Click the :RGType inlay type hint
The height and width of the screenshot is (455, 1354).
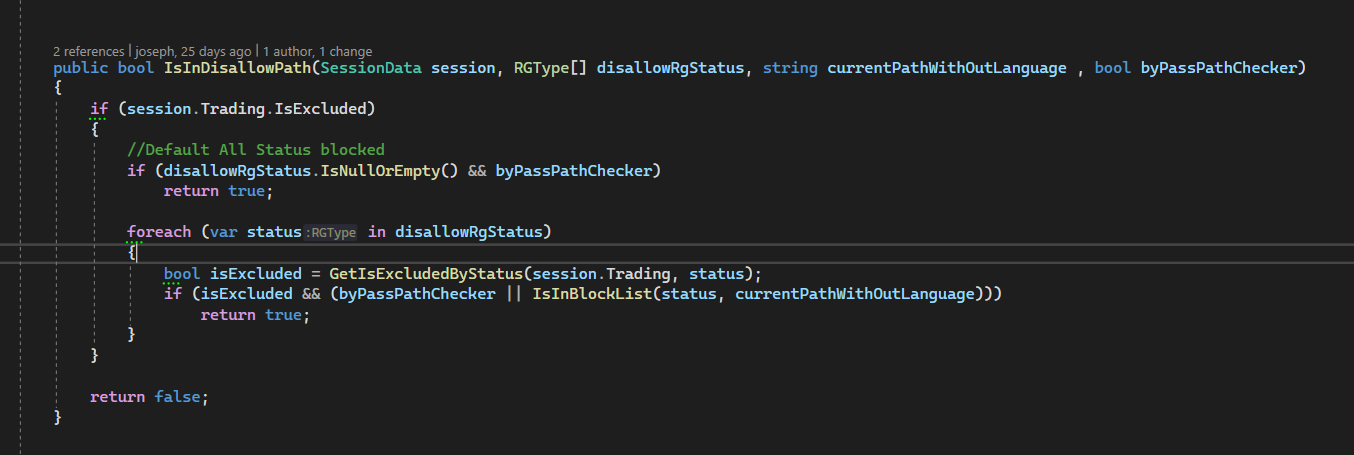331,232
